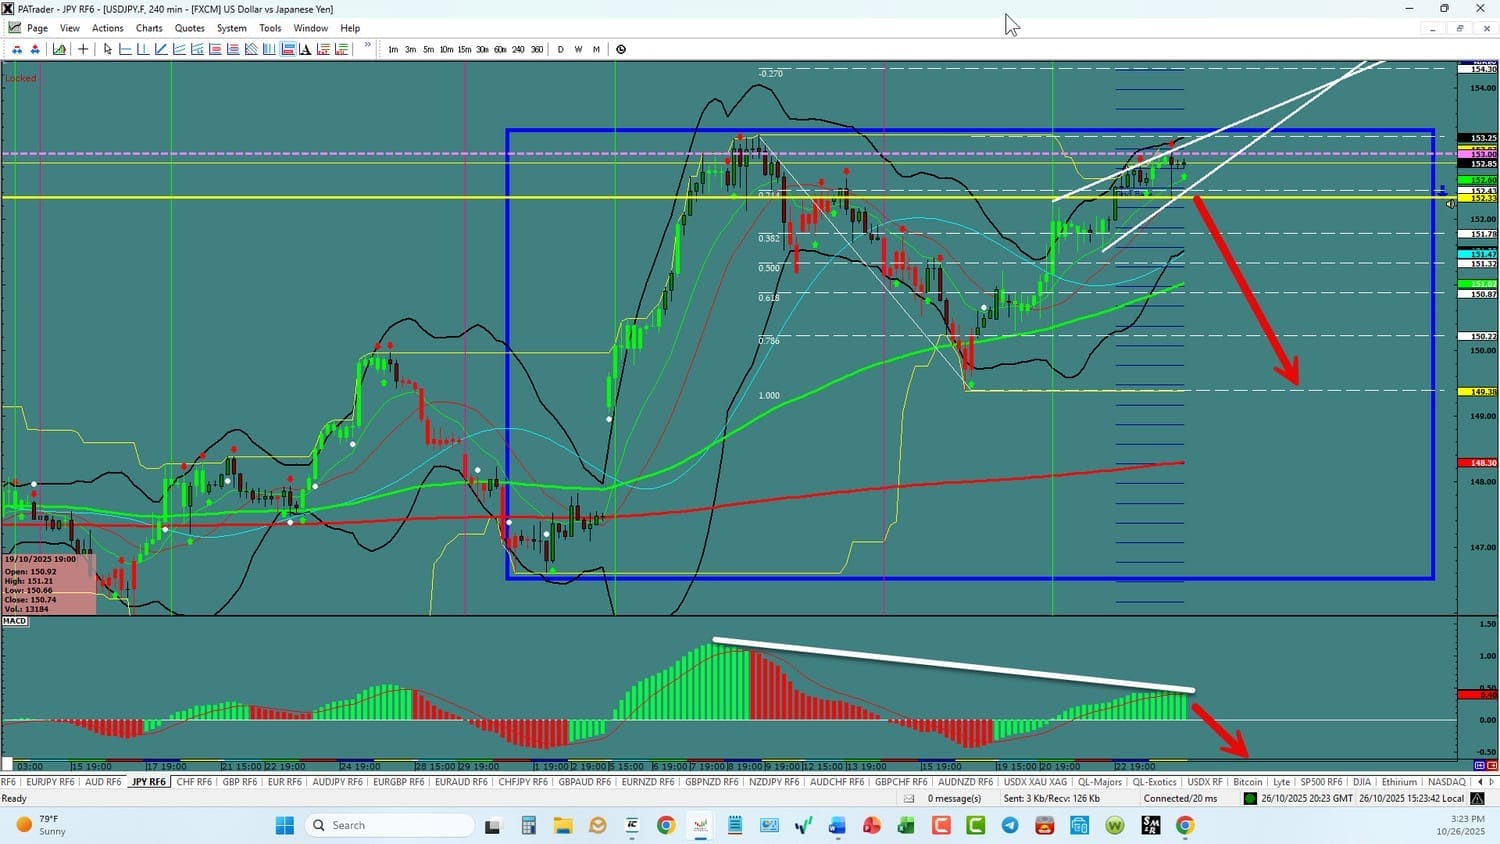Image resolution: width=1500 pixels, height=844 pixels.
Task: Open the Charts menu
Action: click(x=149, y=28)
